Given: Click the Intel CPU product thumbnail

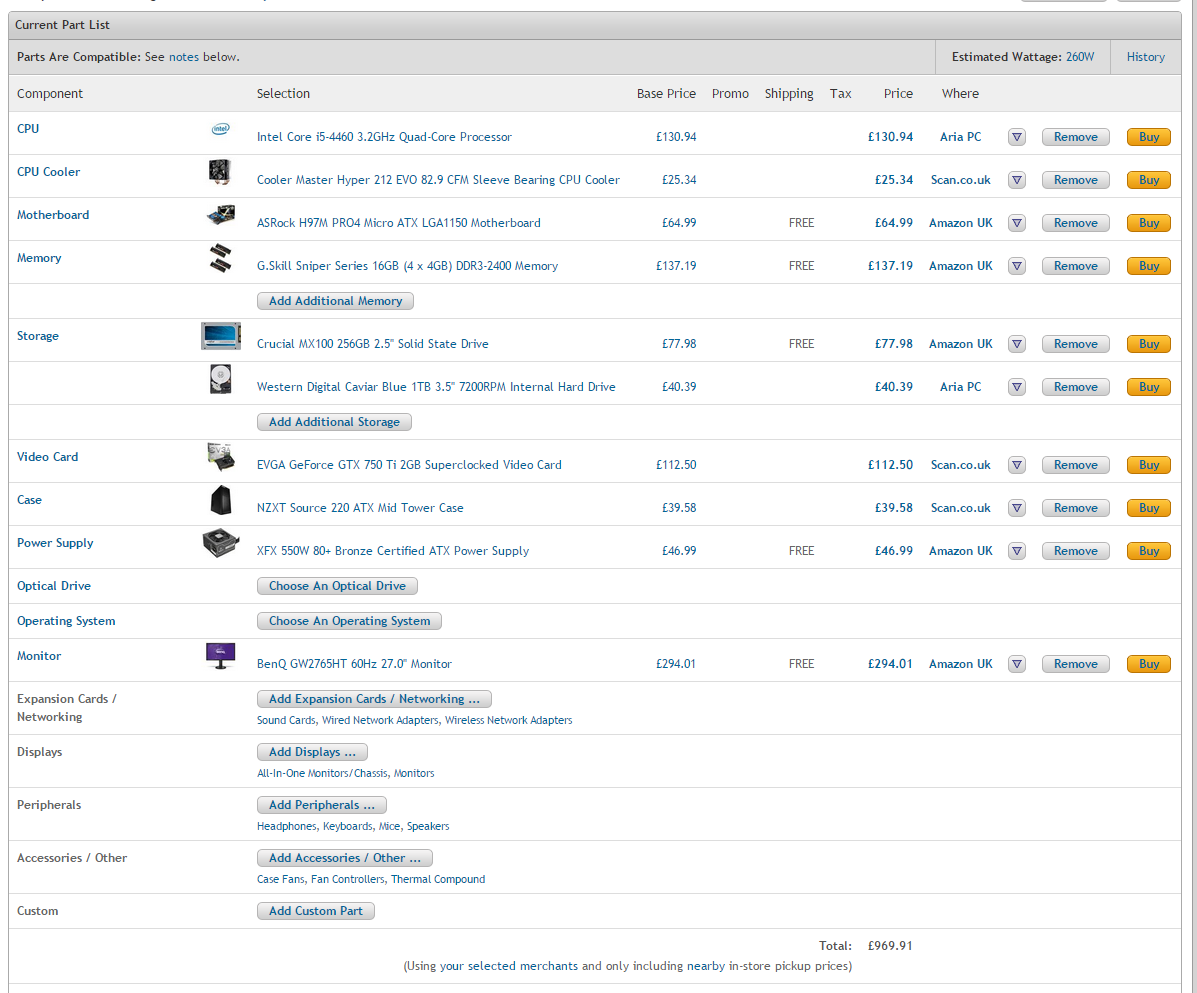Looking at the screenshot, I should [x=221, y=129].
